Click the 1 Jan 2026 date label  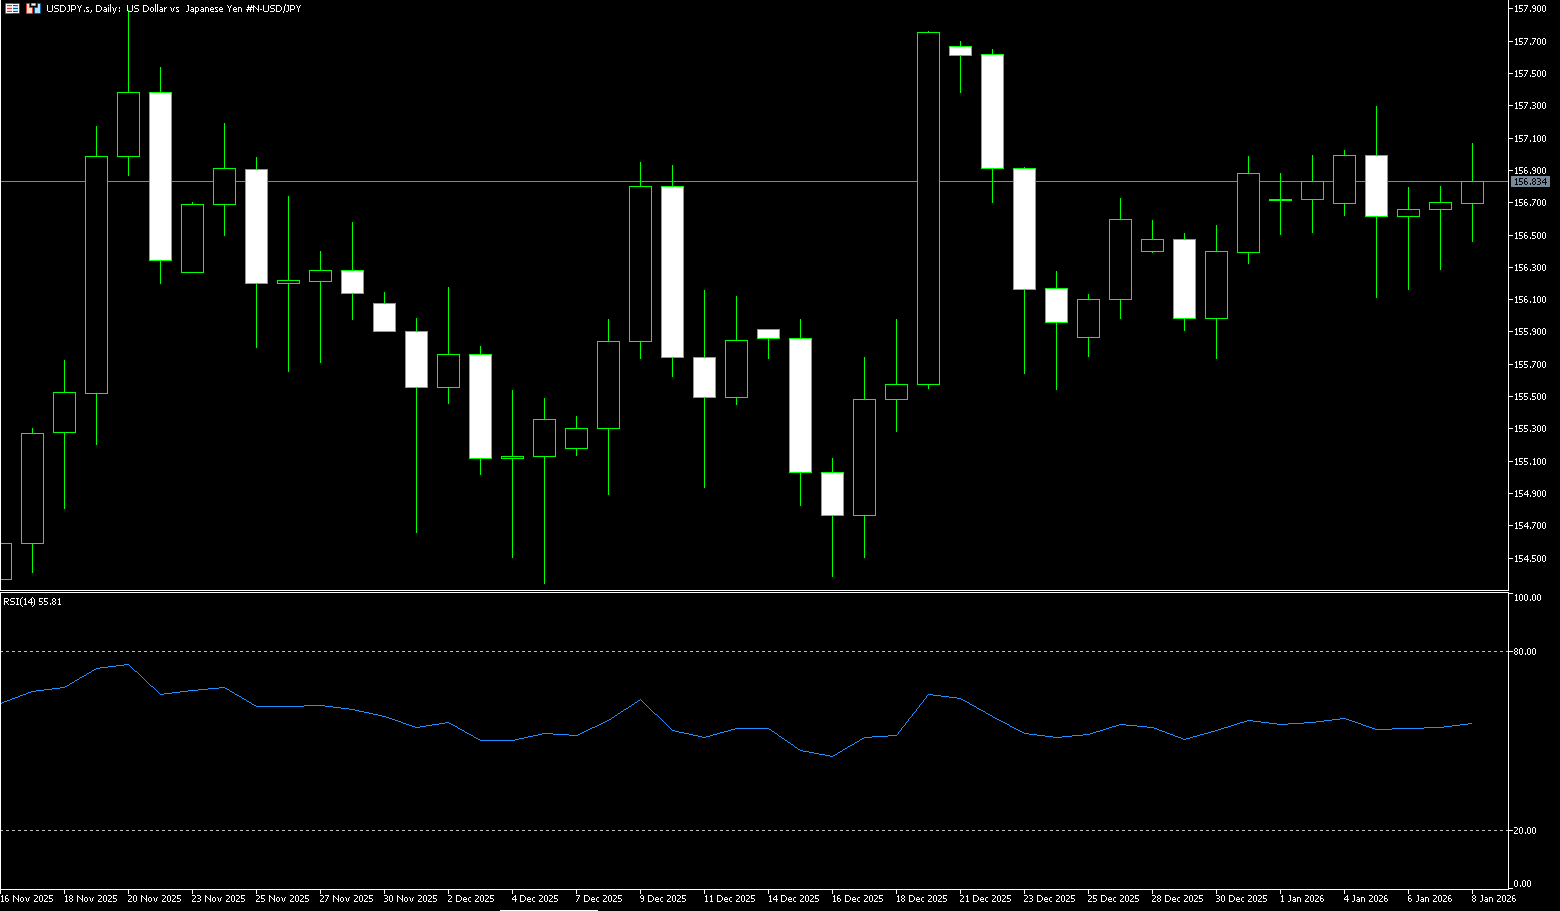[1302, 899]
